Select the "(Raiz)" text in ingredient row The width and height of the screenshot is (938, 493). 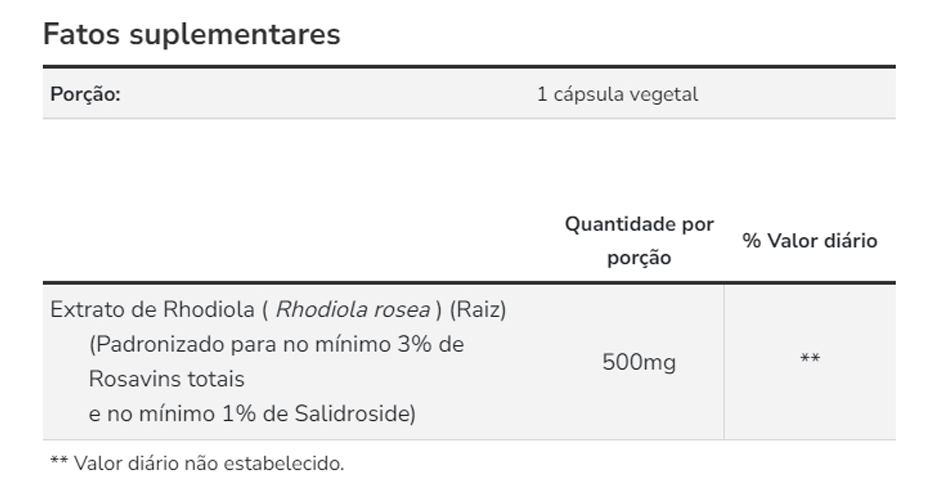[478, 310]
